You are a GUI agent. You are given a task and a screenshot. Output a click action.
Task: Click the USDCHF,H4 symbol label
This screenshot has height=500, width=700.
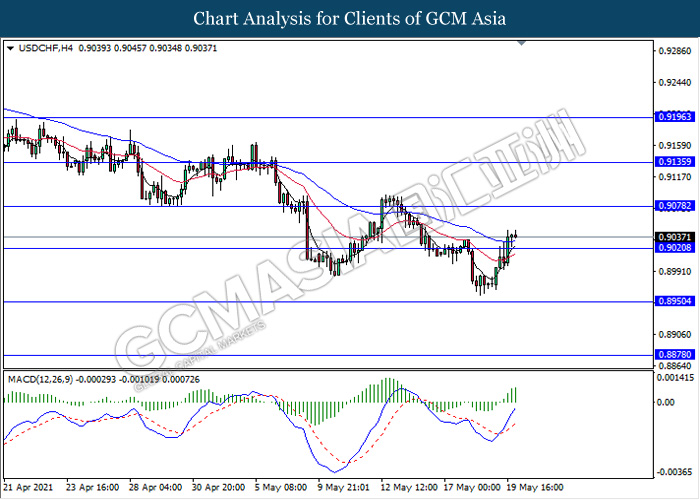tap(45, 48)
